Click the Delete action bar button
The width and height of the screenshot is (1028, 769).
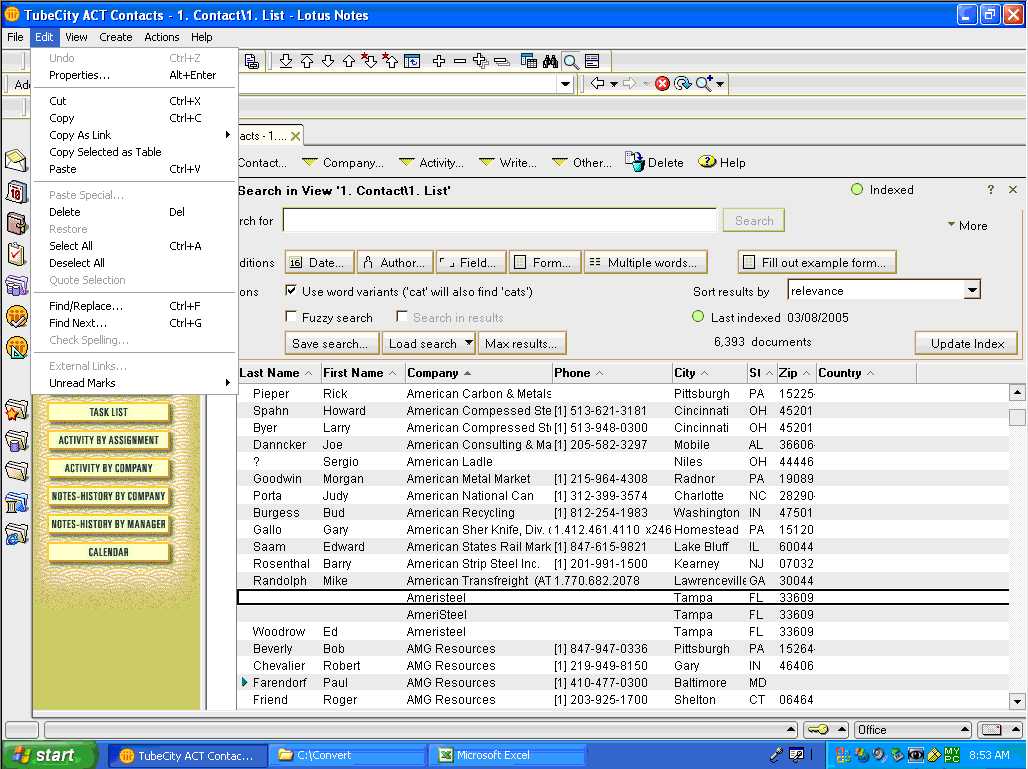tap(654, 163)
